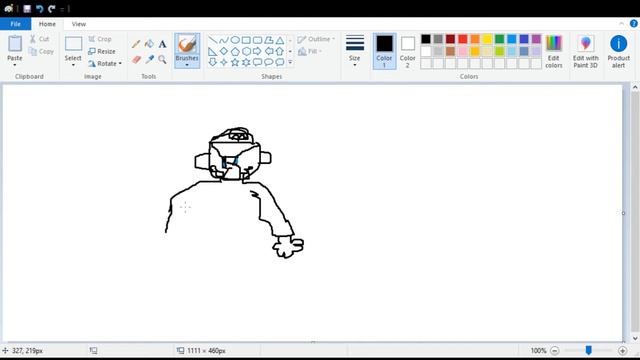Choose the Five-point star shape

point(235,62)
